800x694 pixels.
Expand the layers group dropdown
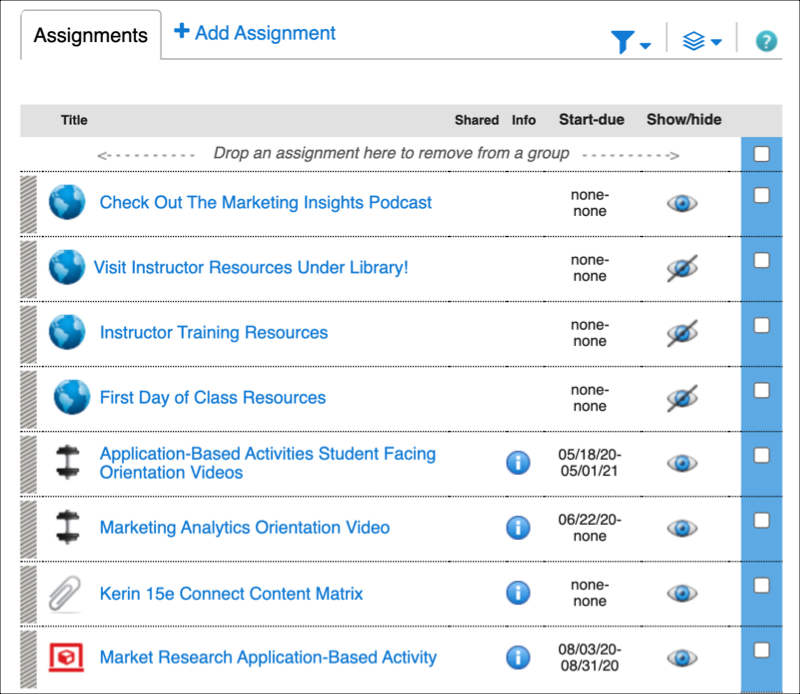[701, 42]
